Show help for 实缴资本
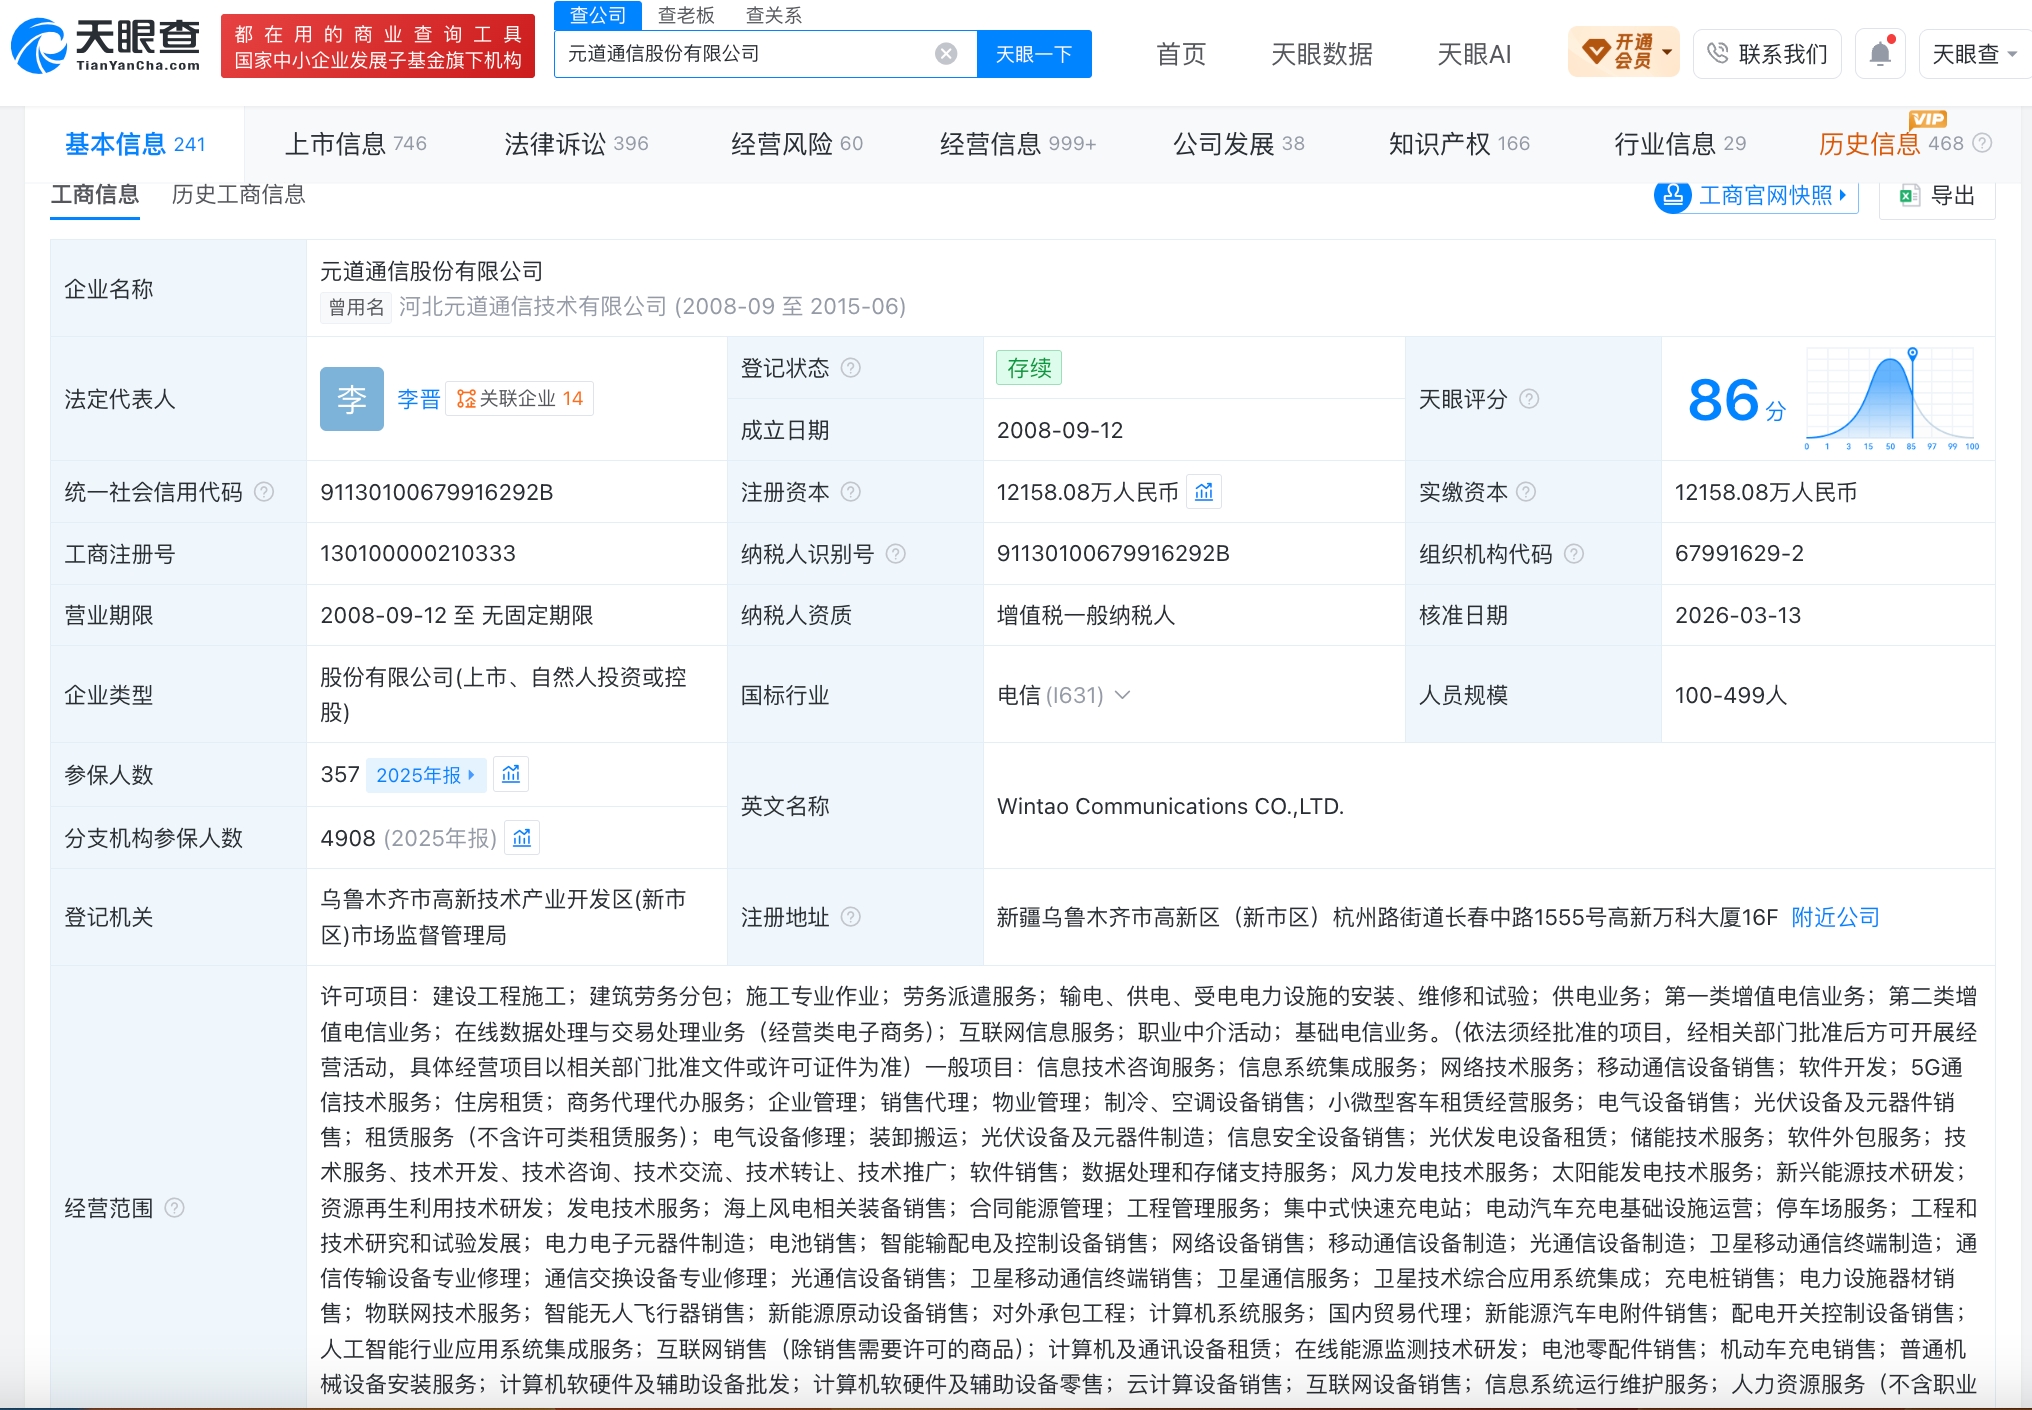The image size is (2032, 1410). [x=1526, y=492]
